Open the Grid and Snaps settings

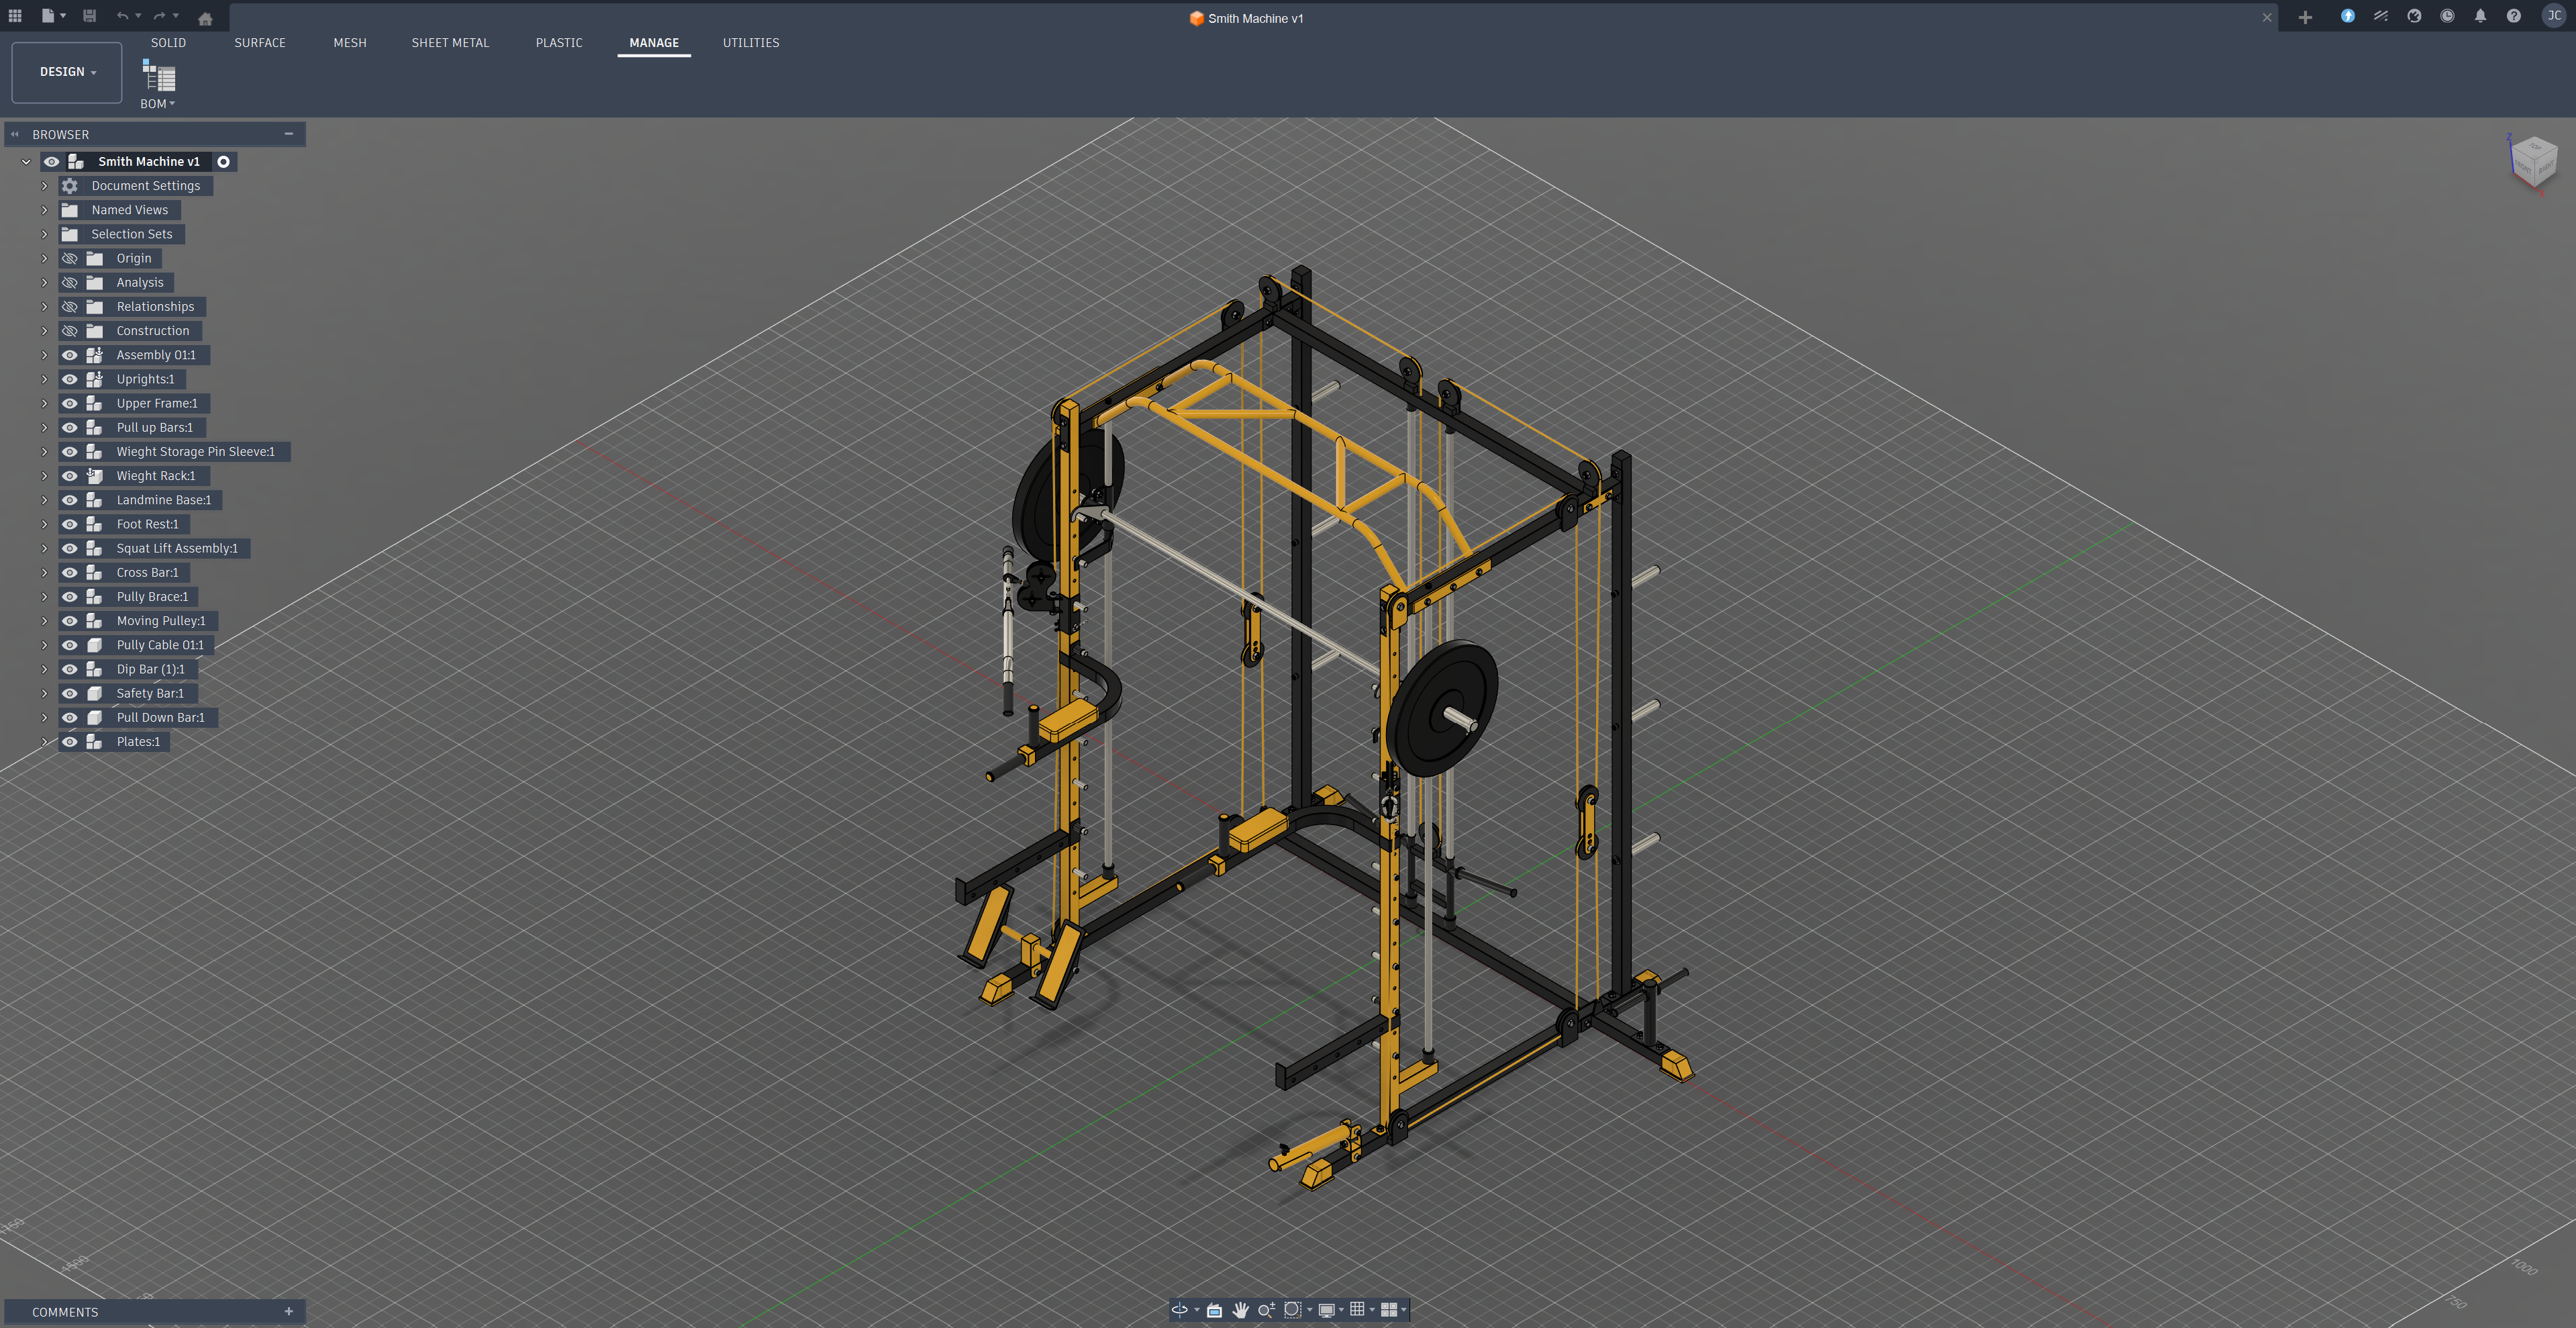click(x=1357, y=1310)
